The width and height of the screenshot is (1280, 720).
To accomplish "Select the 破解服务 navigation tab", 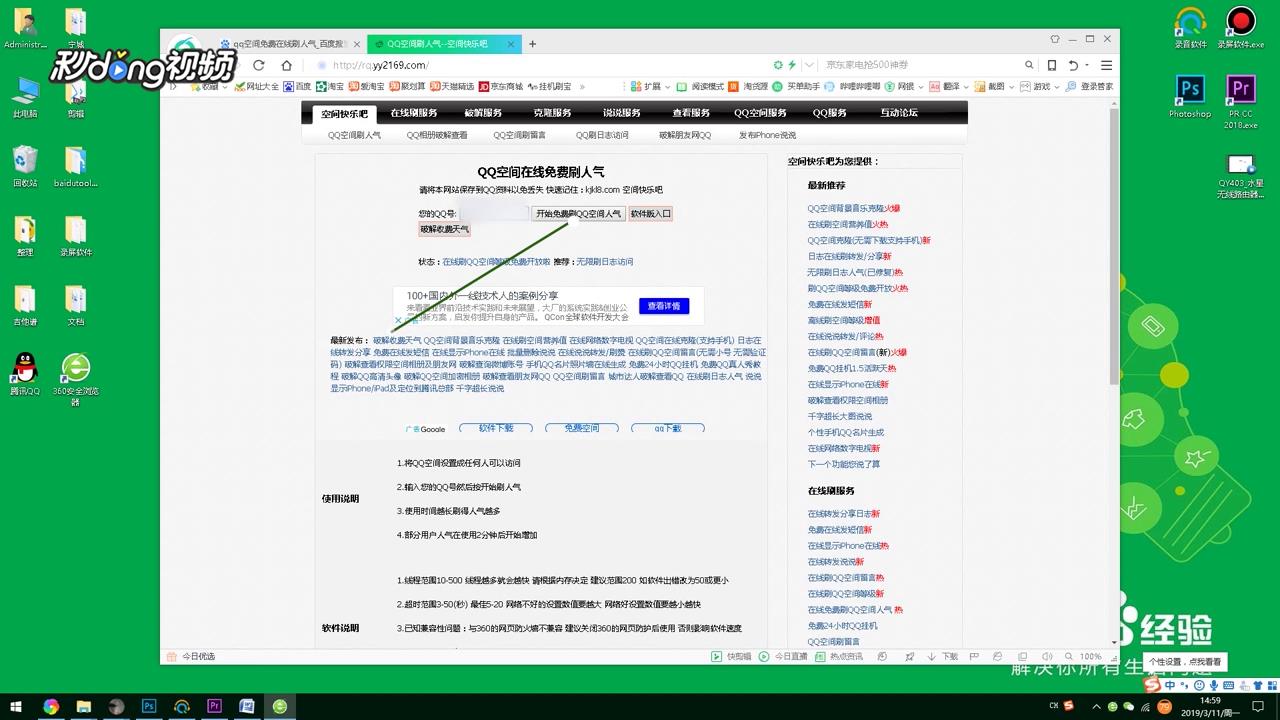I will pyautogui.click(x=483, y=113).
